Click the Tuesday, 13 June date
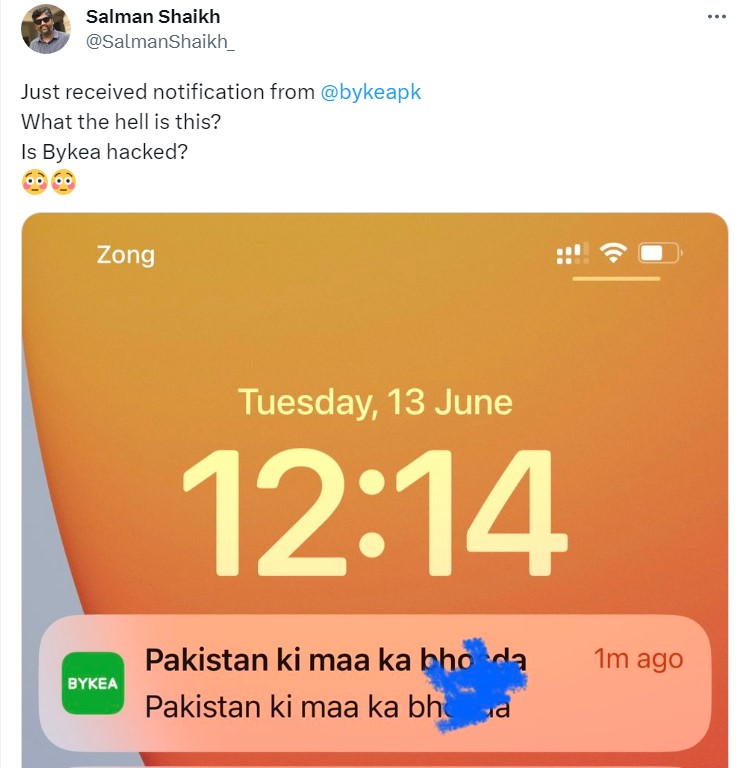Image resolution: width=746 pixels, height=768 pixels. pos(375,403)
